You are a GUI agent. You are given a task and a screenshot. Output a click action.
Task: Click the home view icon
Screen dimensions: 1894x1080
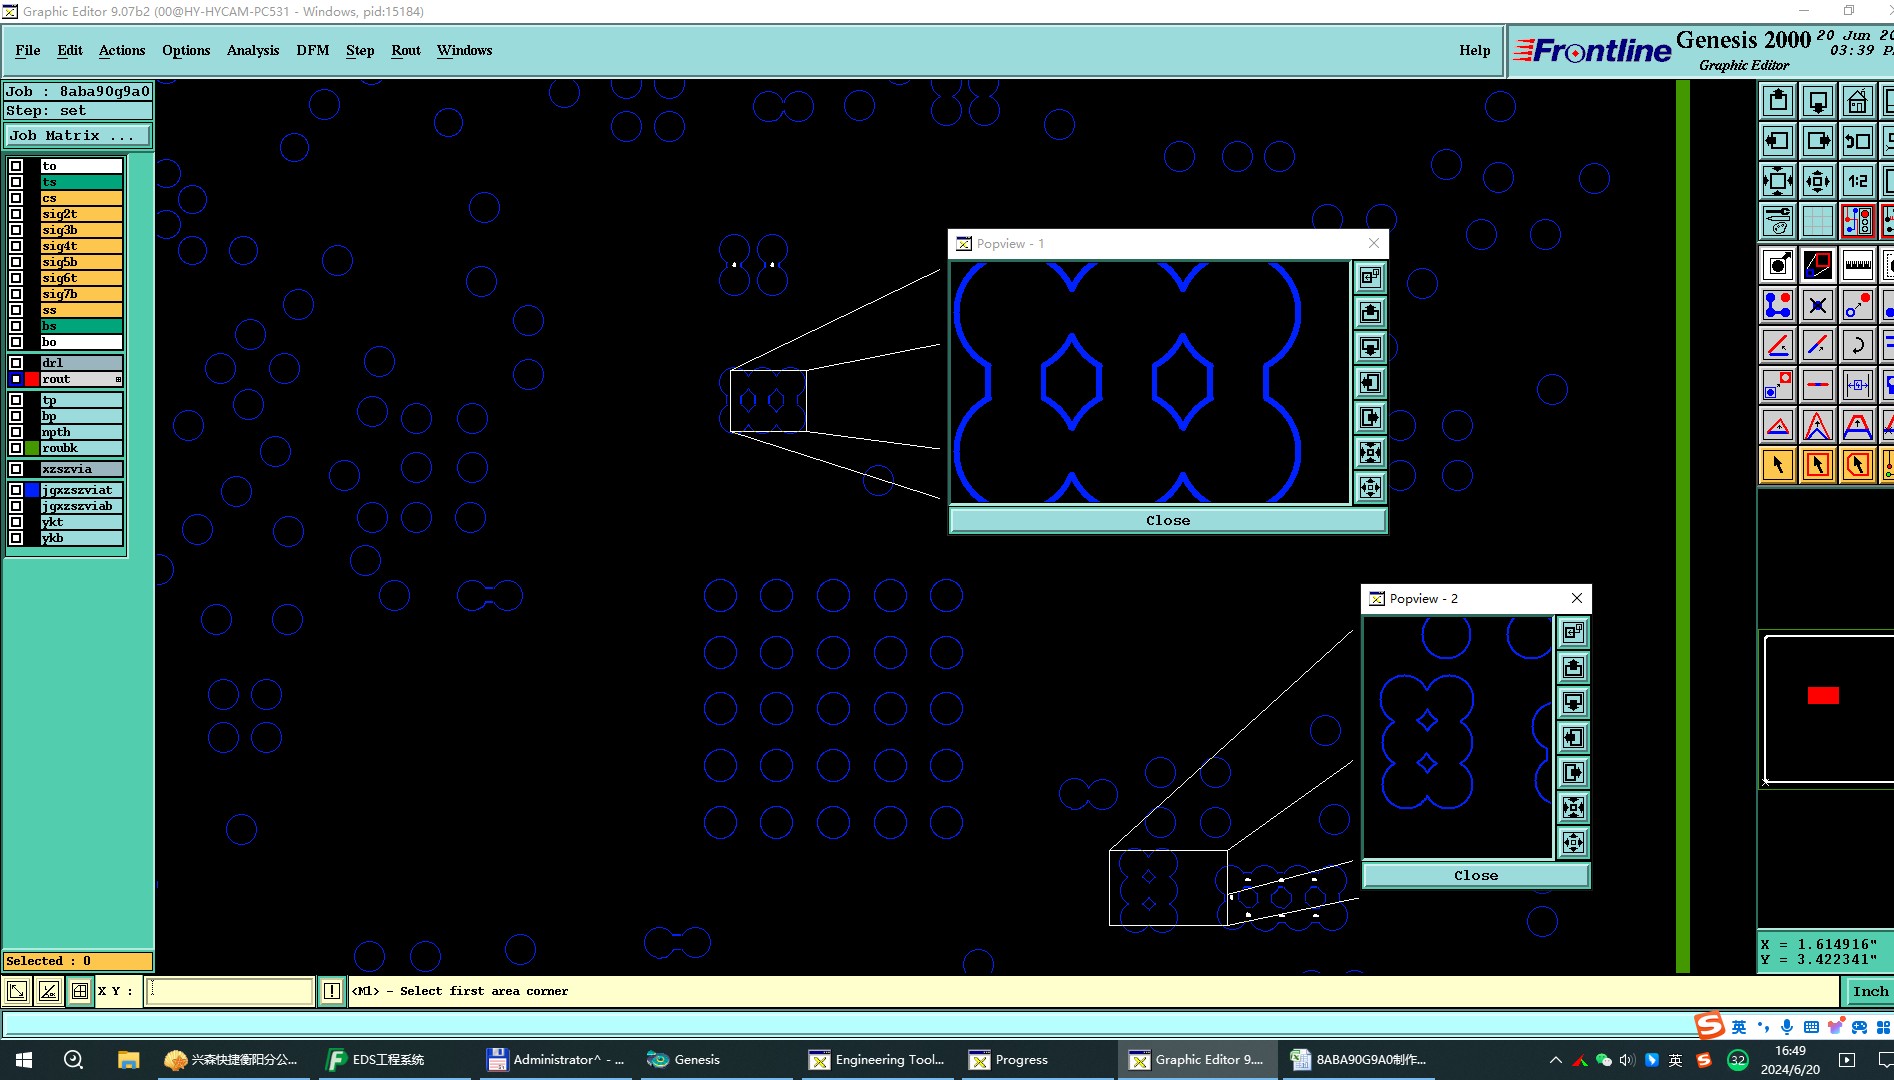[1858, 101]
